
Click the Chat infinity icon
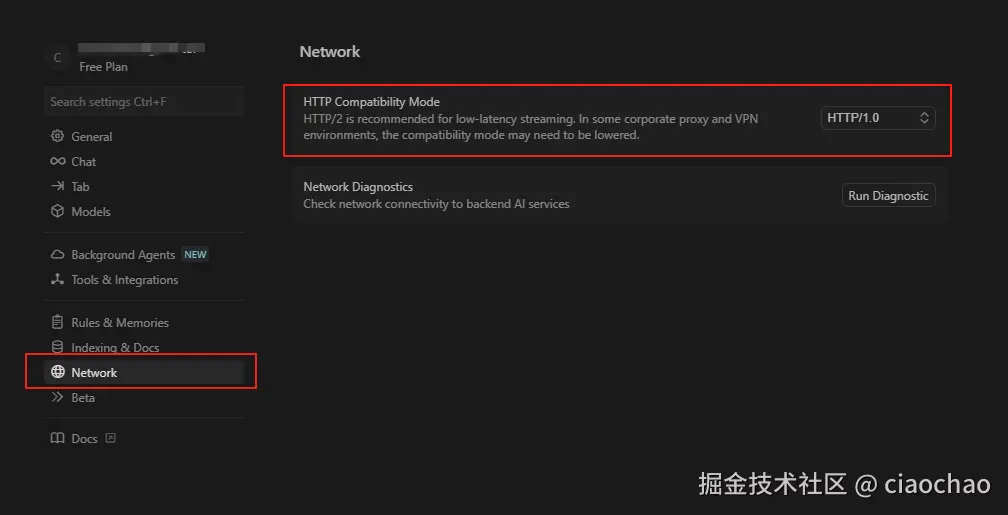point(57,161)
